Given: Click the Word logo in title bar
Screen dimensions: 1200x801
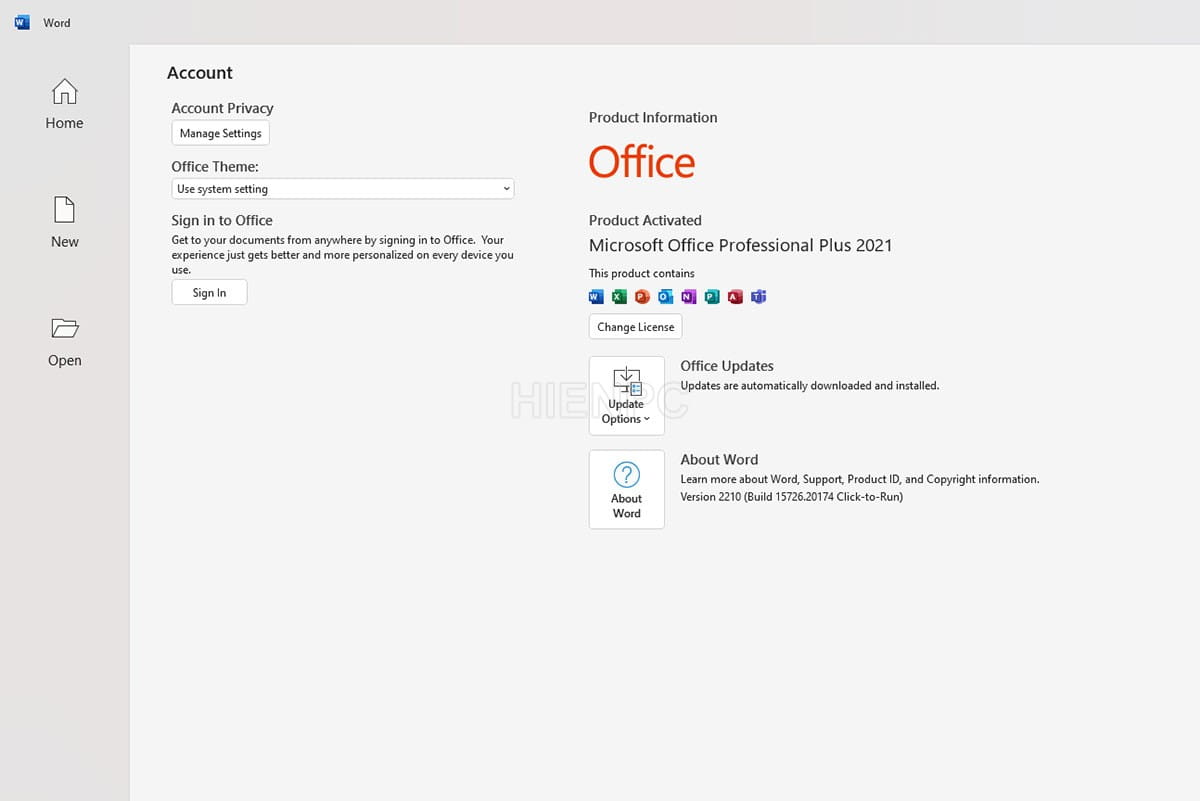Looking at the screenshot, I should [22, 22].
